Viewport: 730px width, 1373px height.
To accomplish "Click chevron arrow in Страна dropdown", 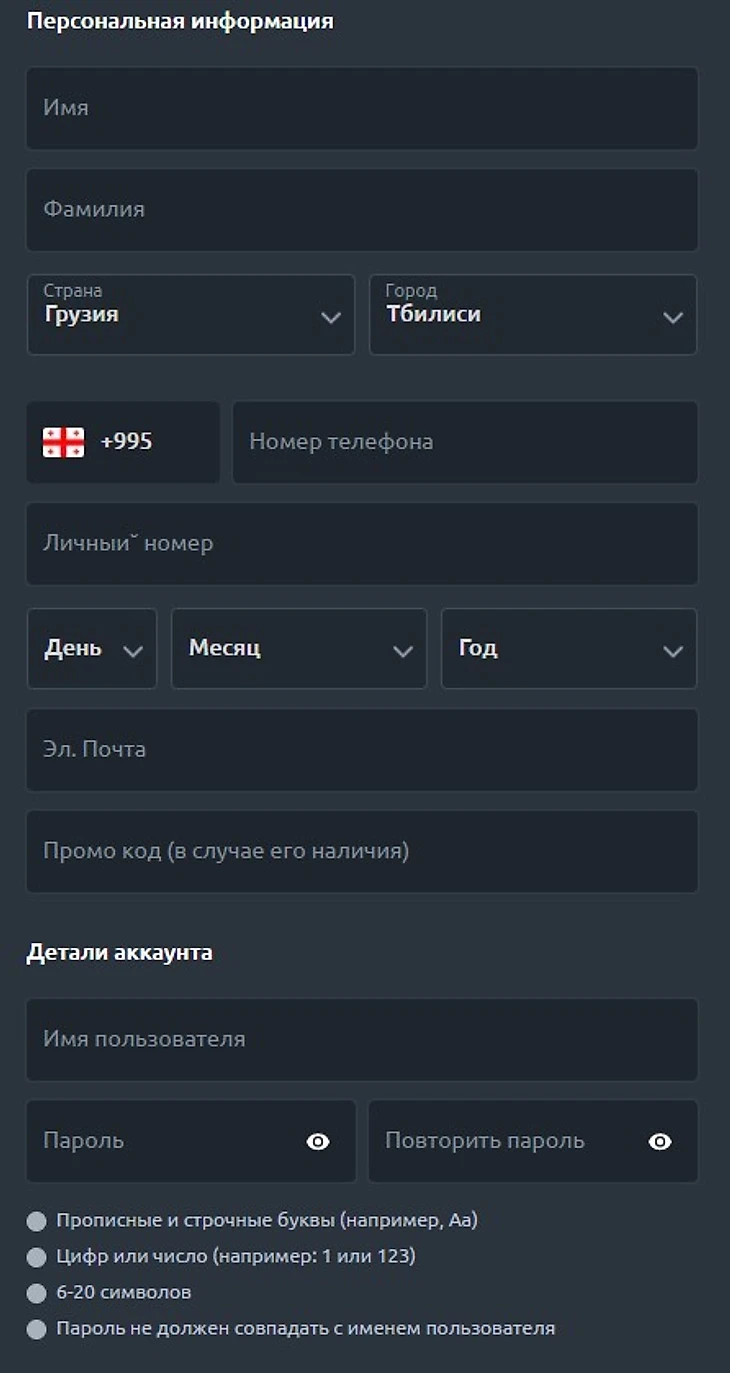I will (331, 317).
